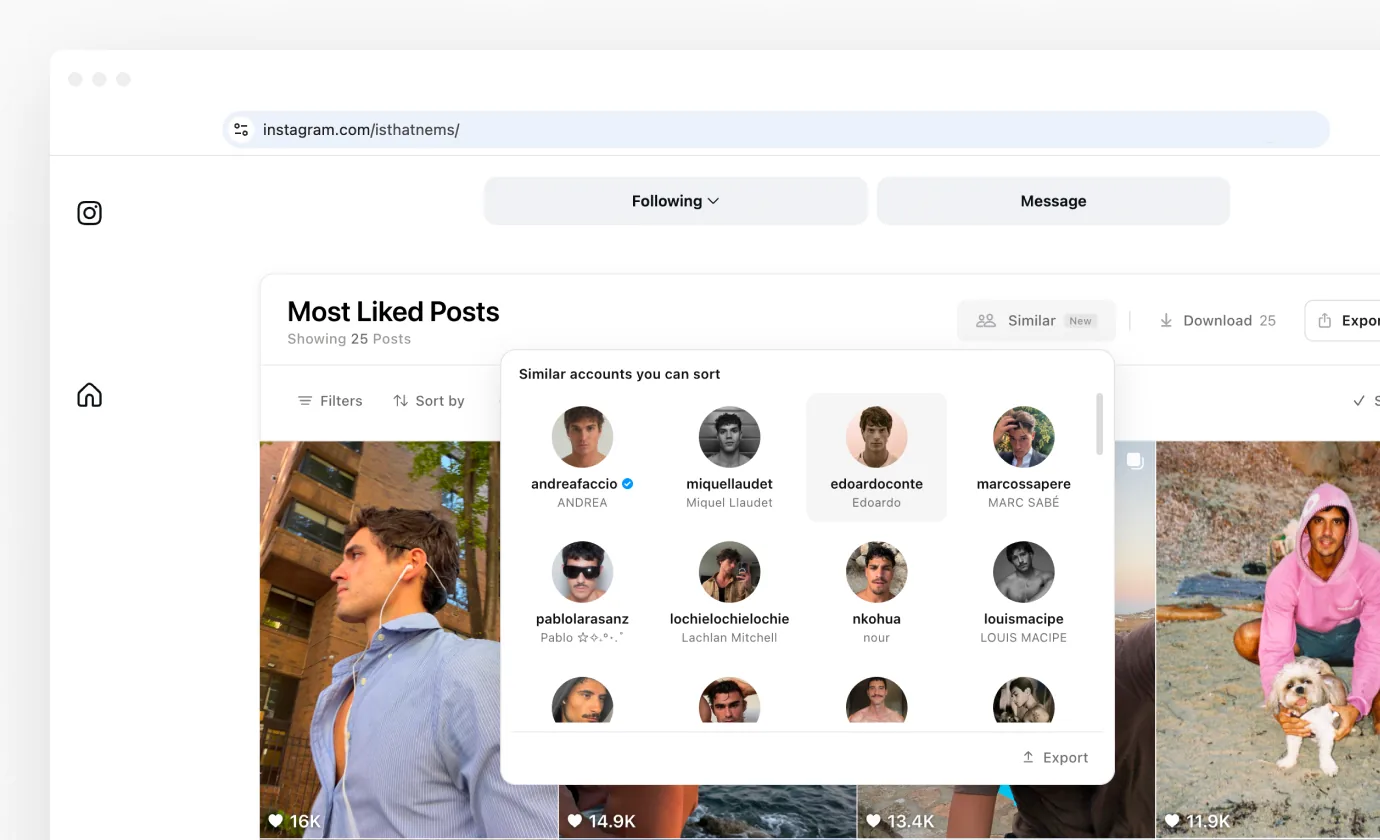1380x840 pixels.
Task: Open marcossapere profile avatar
Action: pyautogui.click(x=1023, y=437)
